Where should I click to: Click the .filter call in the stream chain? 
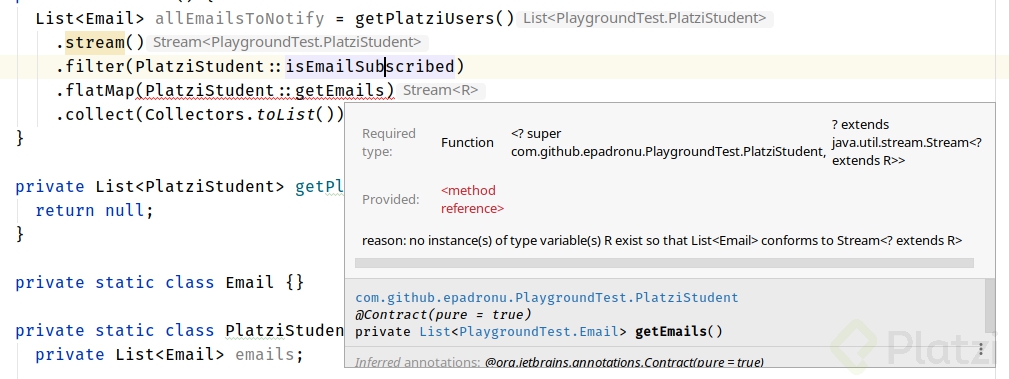[x=94, y=66]
